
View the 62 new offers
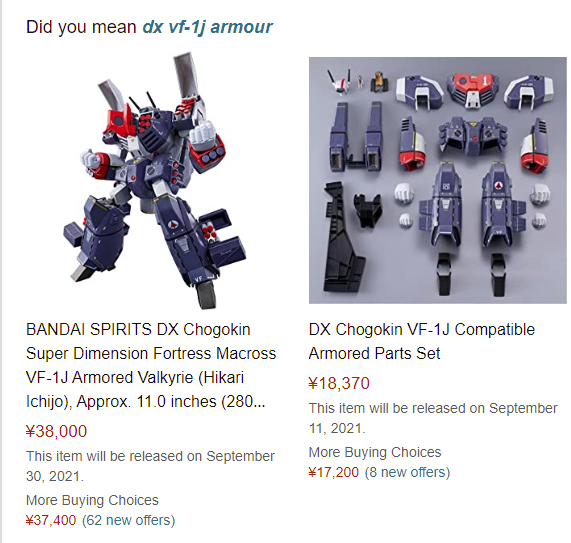[129, 520]
